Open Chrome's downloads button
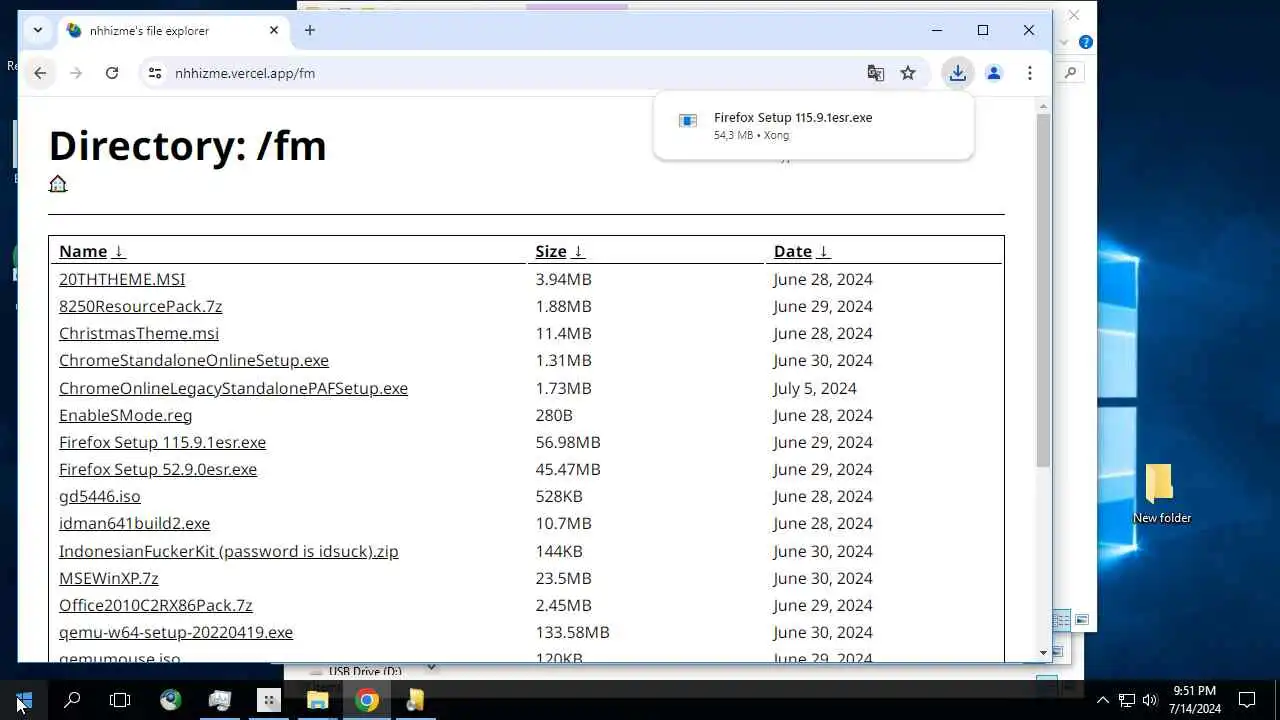 pos(958,73)
